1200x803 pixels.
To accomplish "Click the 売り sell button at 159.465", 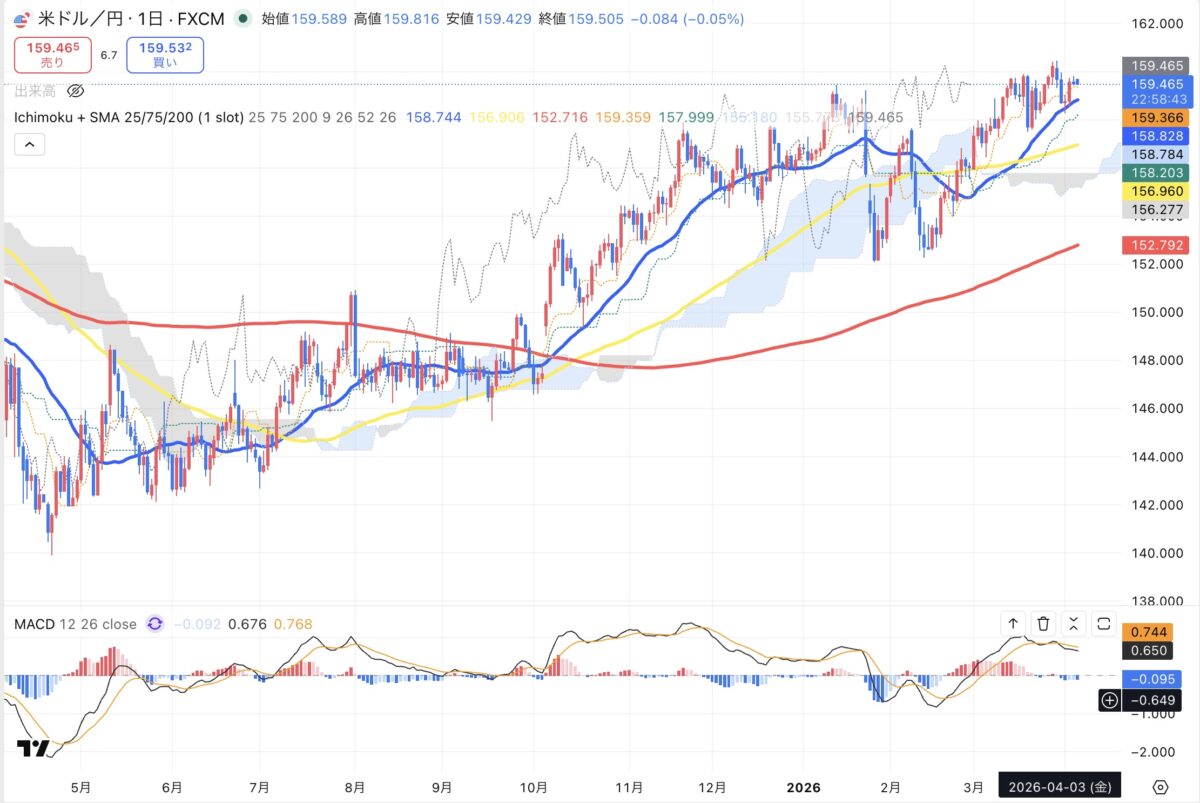I will pos(52,54).
